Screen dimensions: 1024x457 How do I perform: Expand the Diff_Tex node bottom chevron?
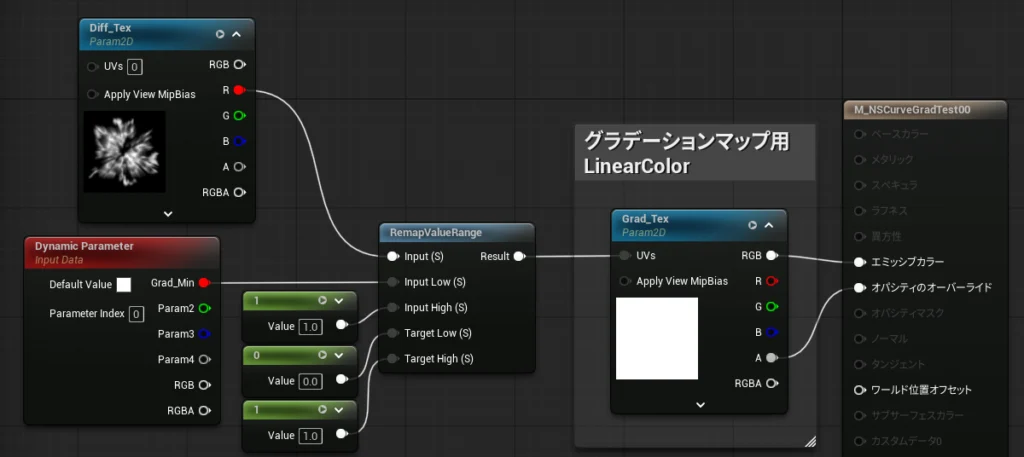(x=167, y=213)
